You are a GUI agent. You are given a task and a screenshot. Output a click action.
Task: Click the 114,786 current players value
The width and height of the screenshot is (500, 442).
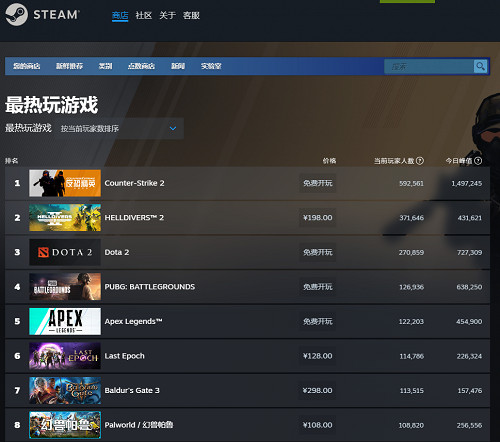(412, 356)
